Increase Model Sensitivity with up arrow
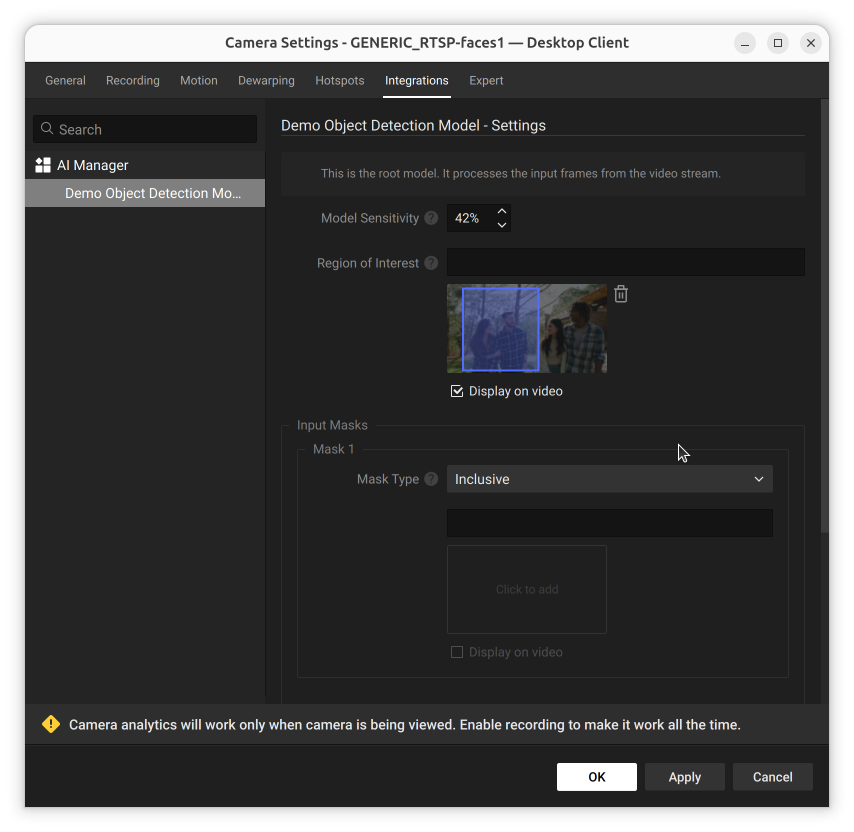 coord(502,211)
